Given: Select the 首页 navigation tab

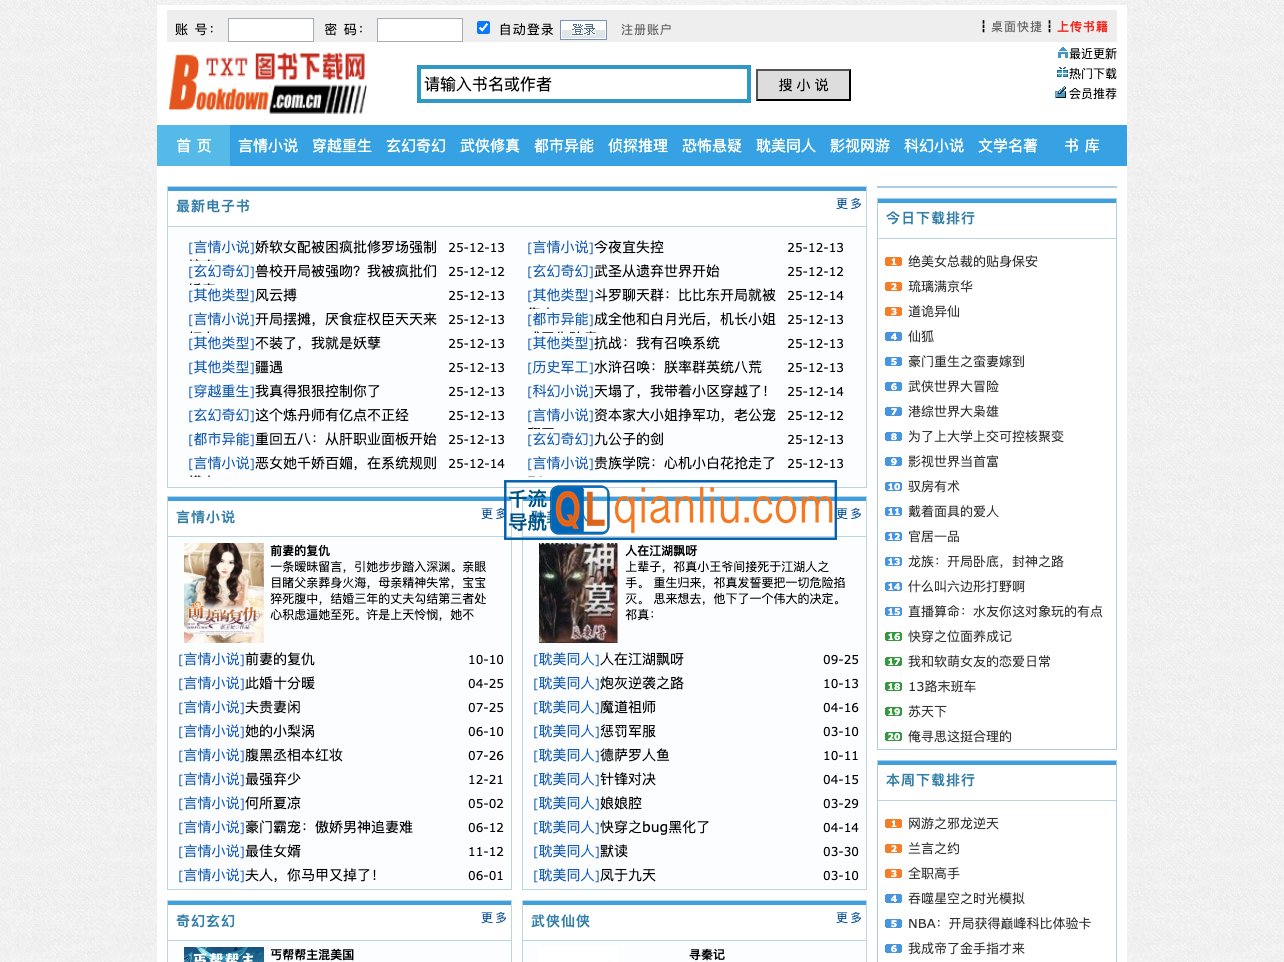Looking at the screenshot, I should coord(192,145).
